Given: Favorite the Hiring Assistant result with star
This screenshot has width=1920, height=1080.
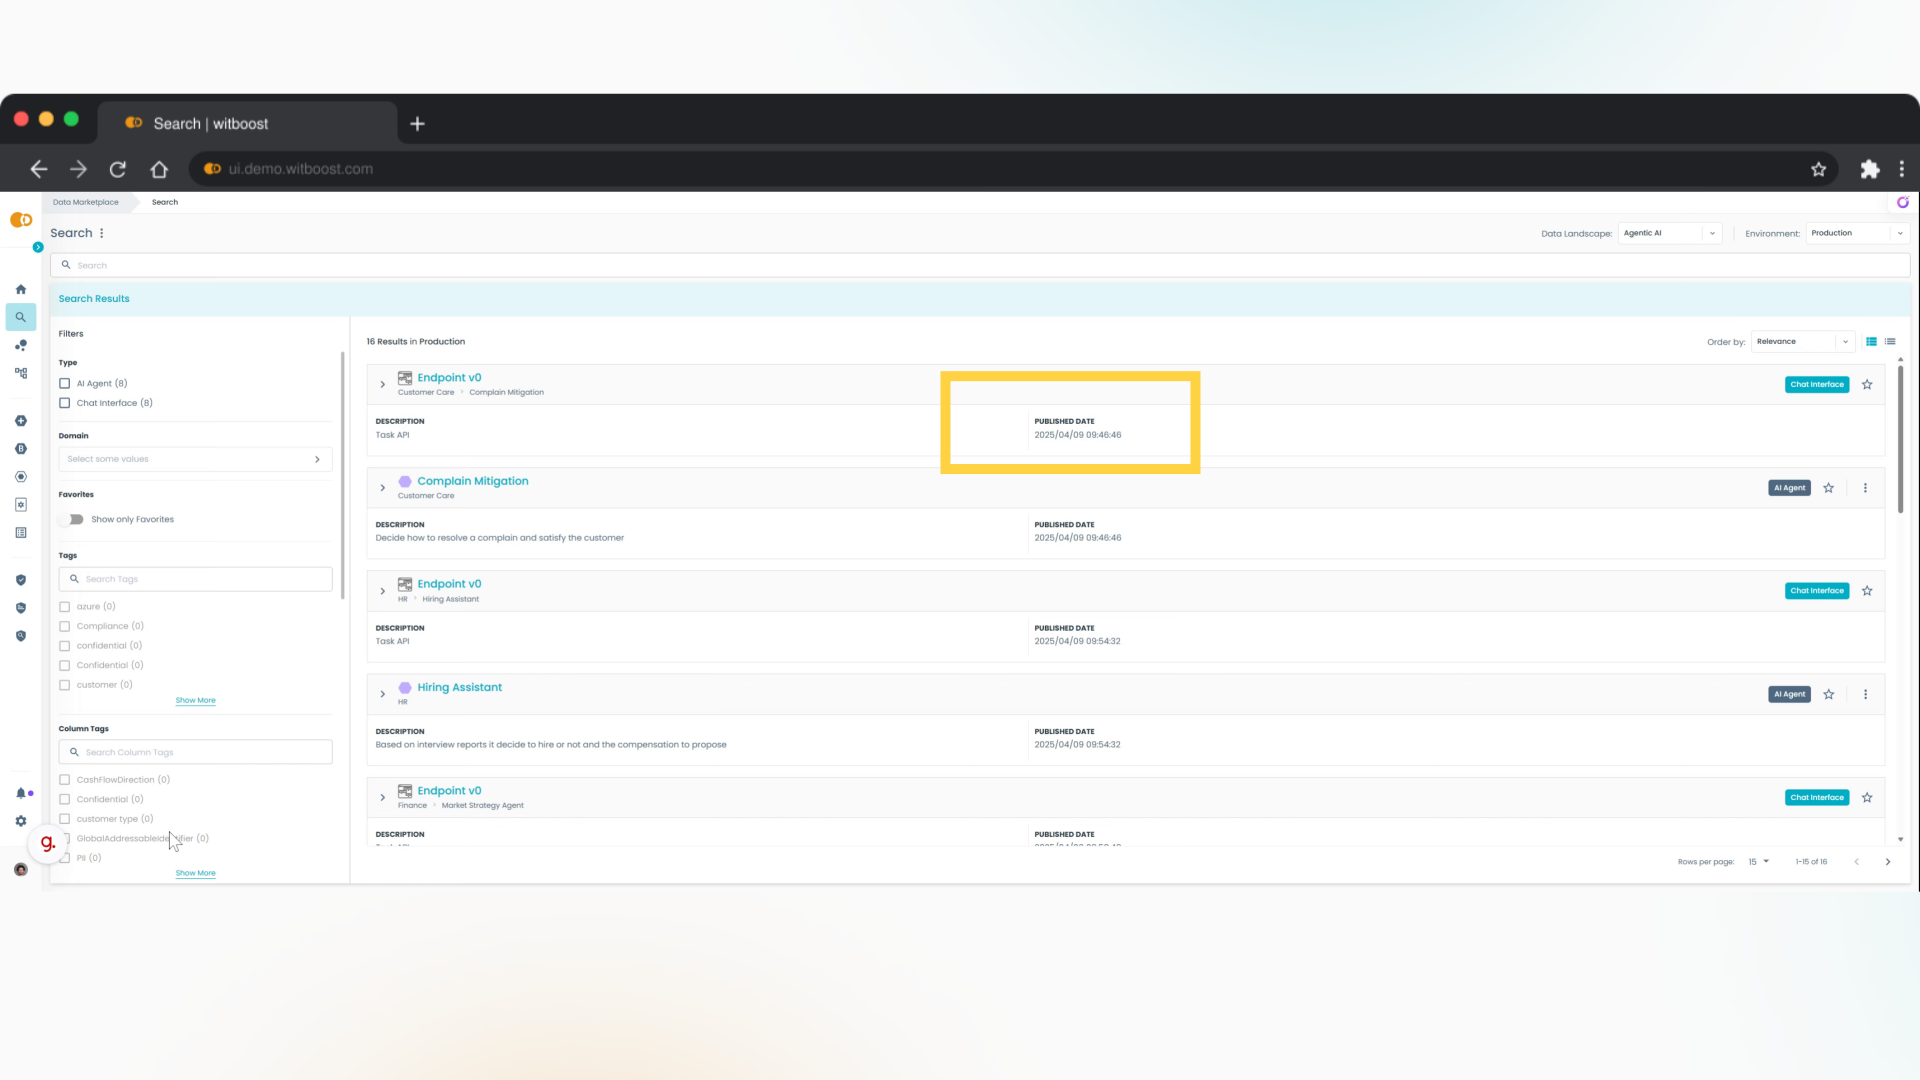Looking at the screenshot, I should coord(1828,694).
